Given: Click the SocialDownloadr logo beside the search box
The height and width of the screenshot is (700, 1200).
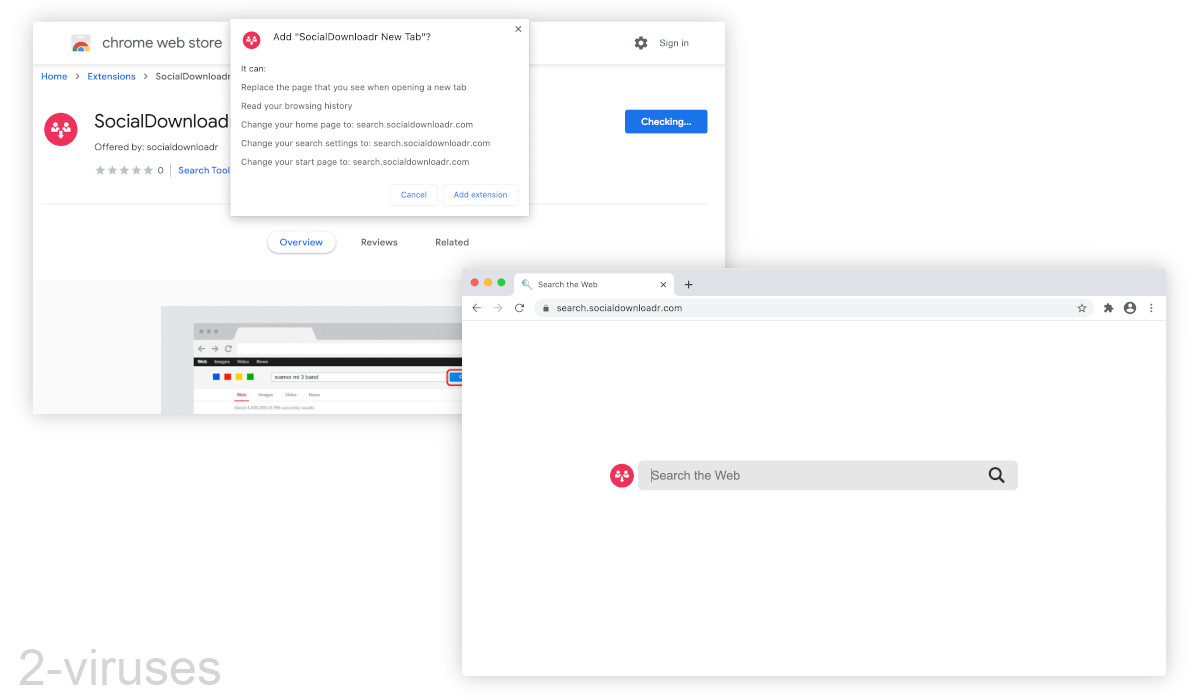Looking at the screenshot, I should [622, 476].
